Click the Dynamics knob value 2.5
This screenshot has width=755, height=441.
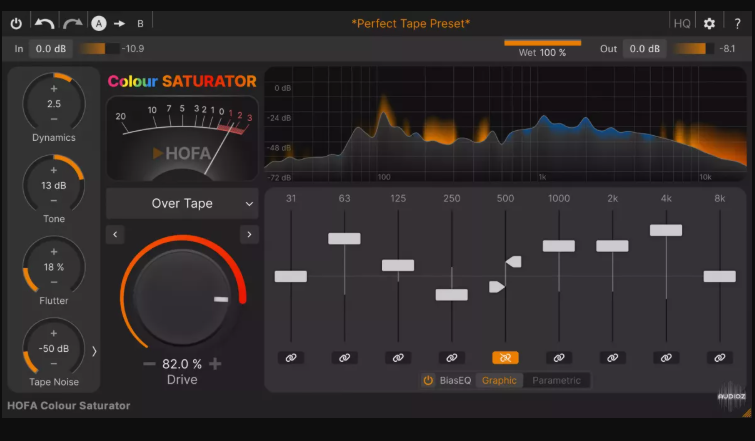pyautogui.click(x=54, y=104)
